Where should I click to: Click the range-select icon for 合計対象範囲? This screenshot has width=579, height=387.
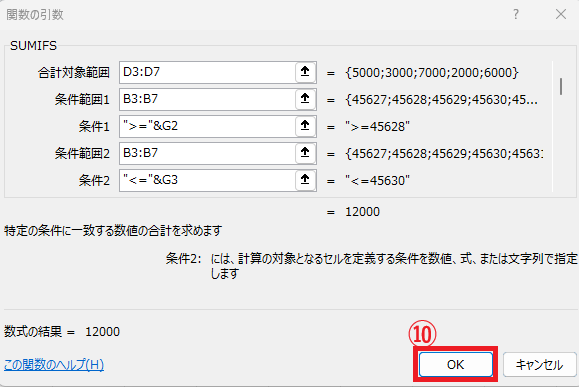[305, 72]
